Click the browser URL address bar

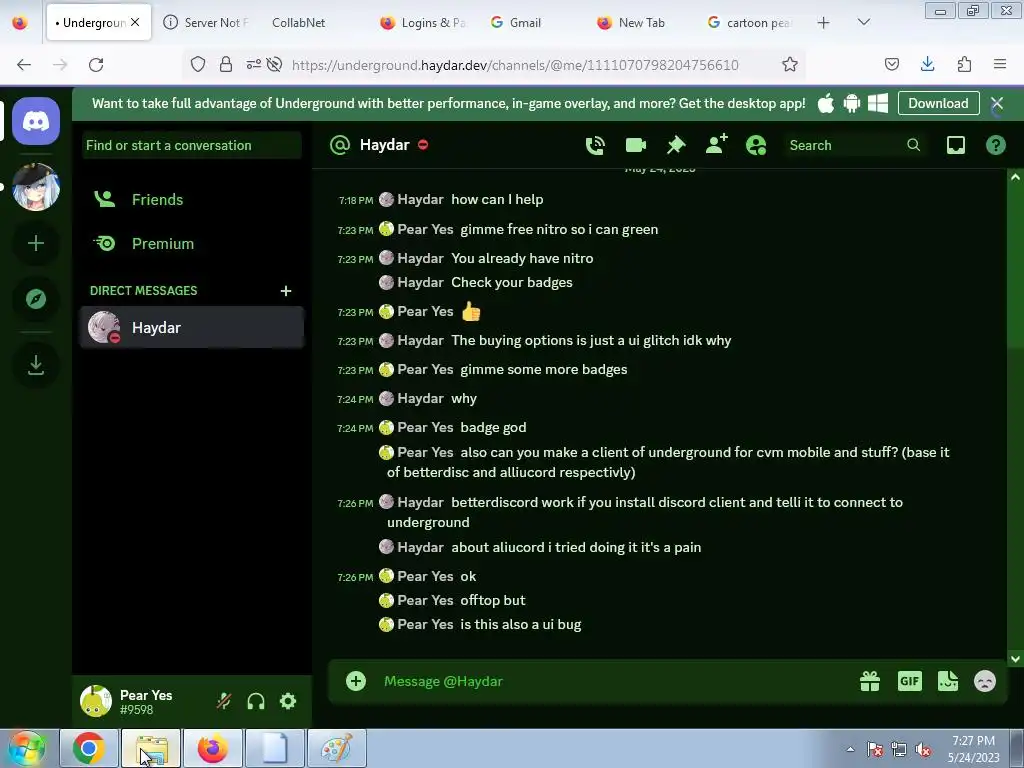(515, 65)
